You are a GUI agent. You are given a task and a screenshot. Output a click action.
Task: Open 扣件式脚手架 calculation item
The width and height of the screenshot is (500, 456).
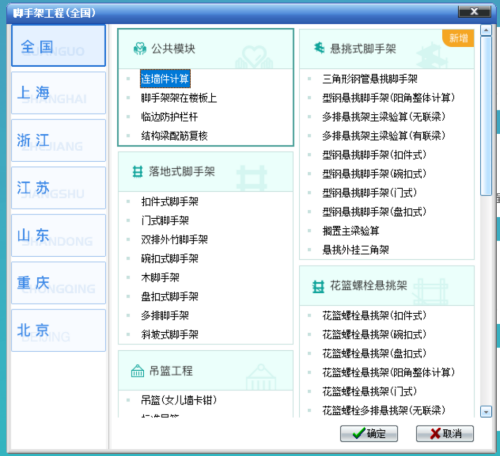pos(170,202)
